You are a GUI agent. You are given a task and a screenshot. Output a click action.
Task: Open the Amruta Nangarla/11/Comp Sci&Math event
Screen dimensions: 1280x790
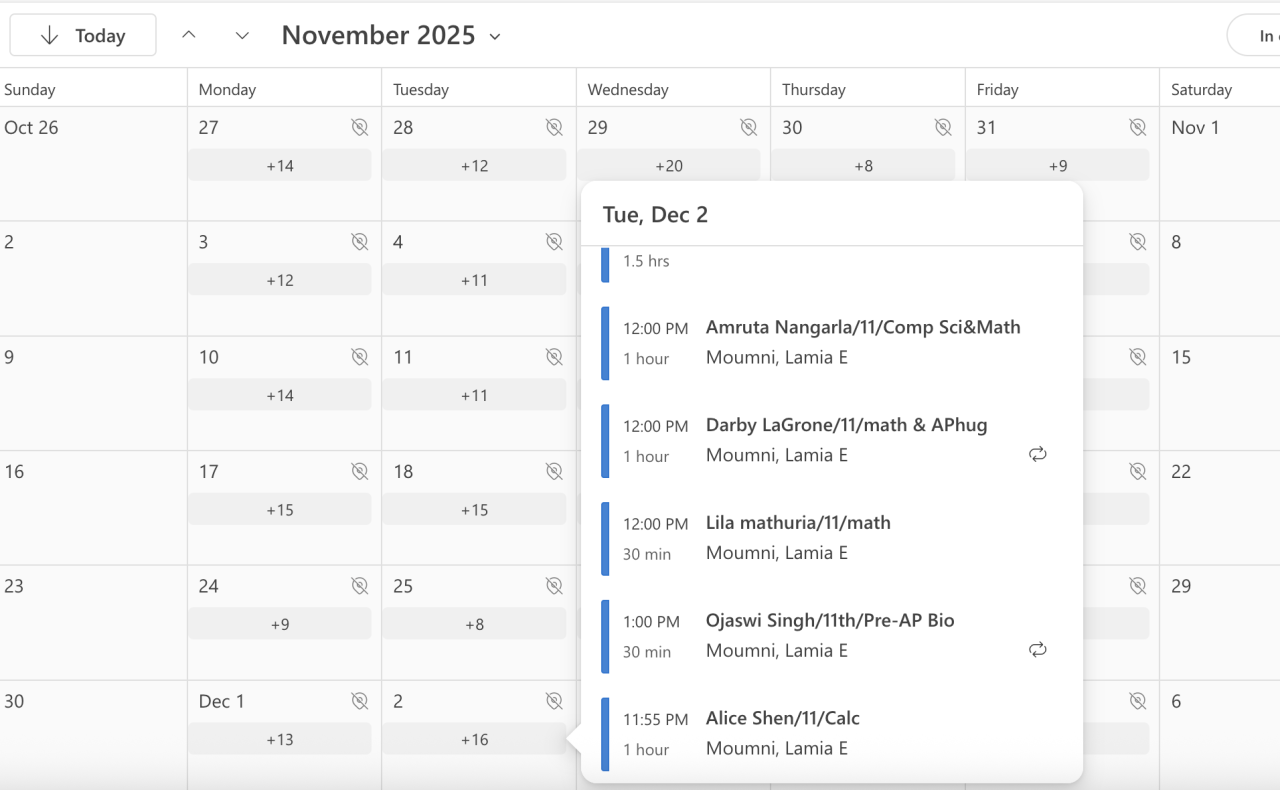862,328
